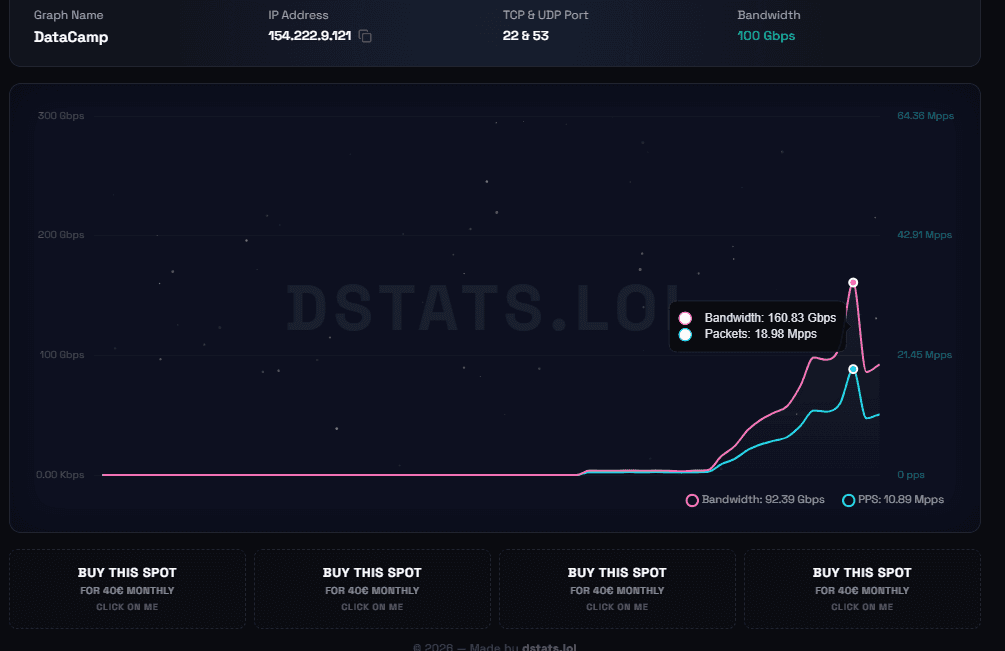Click the 64.36 Mpps axis label
Image resolution: width=1005 pixels, height=651 pixels.
click(x=926, y=116)
